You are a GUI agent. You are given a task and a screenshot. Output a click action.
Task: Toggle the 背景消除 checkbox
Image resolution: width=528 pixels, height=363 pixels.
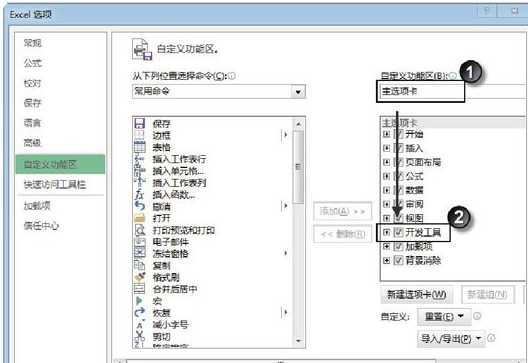(x=398, y=260)
